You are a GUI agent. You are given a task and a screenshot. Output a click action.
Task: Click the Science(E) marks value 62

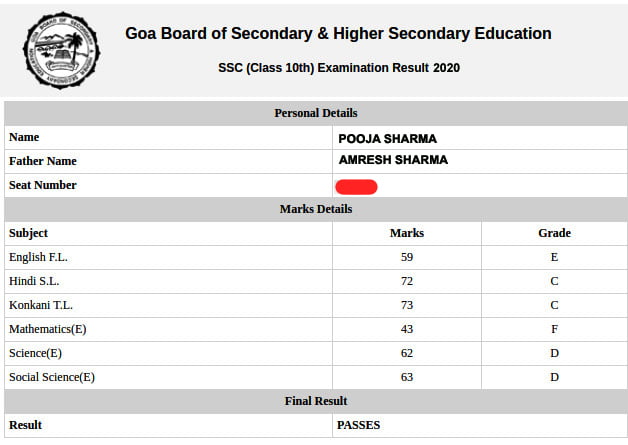tap(406, 353)
